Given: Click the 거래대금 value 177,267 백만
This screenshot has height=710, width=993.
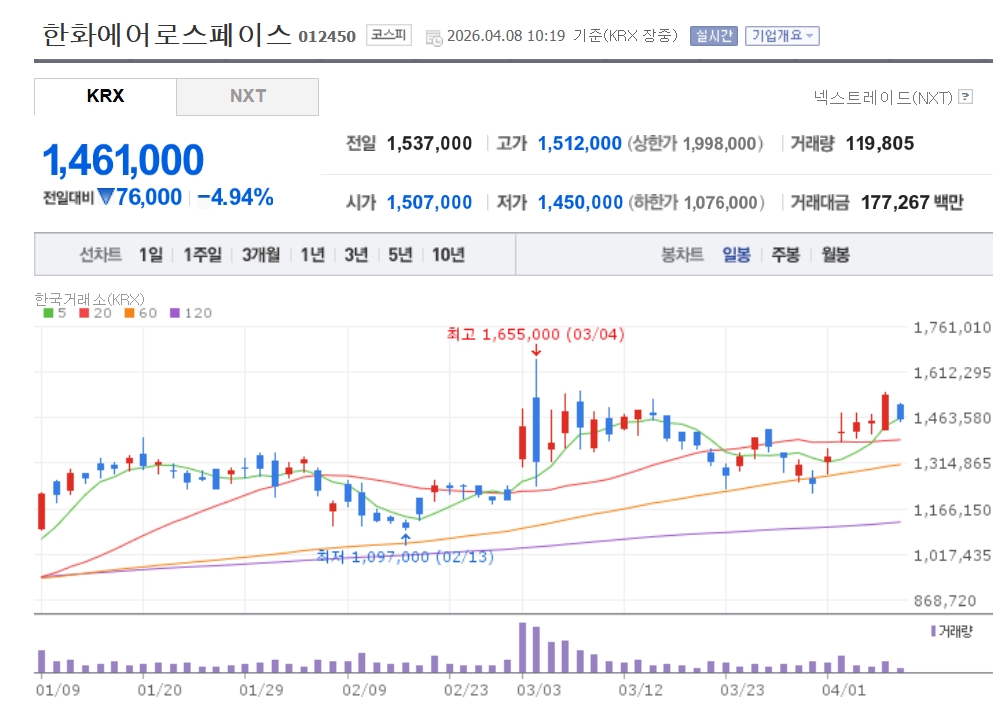Looking at the screenshot, I should pos(912,203).
